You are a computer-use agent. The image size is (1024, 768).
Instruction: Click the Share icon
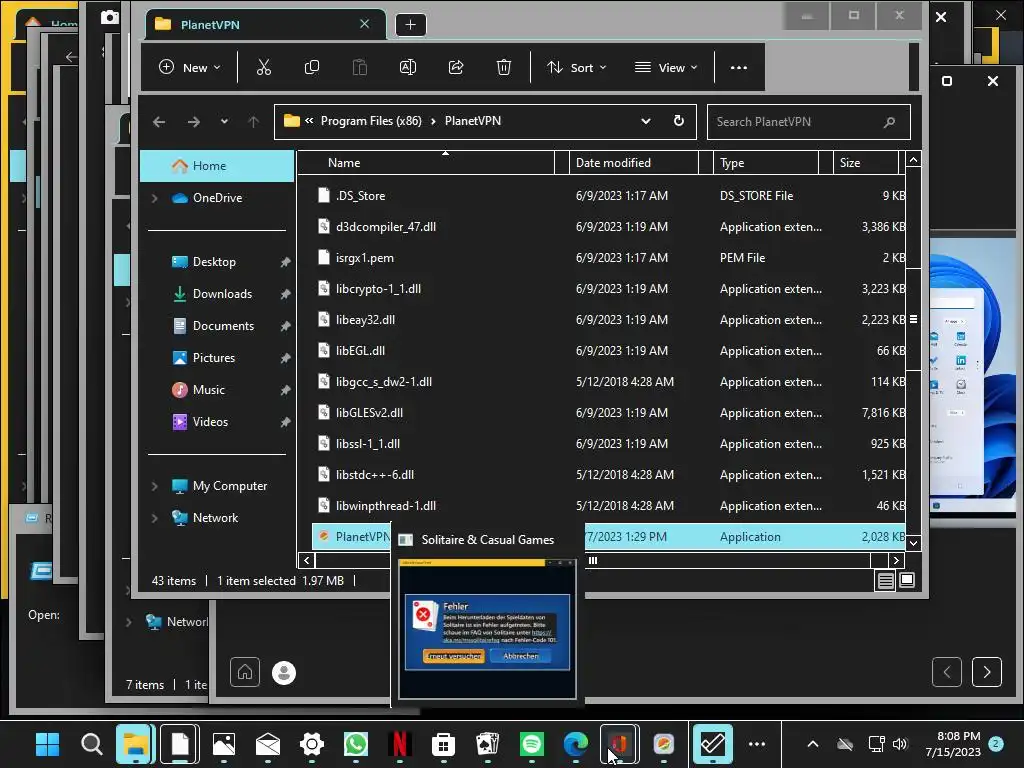[456, 67]
